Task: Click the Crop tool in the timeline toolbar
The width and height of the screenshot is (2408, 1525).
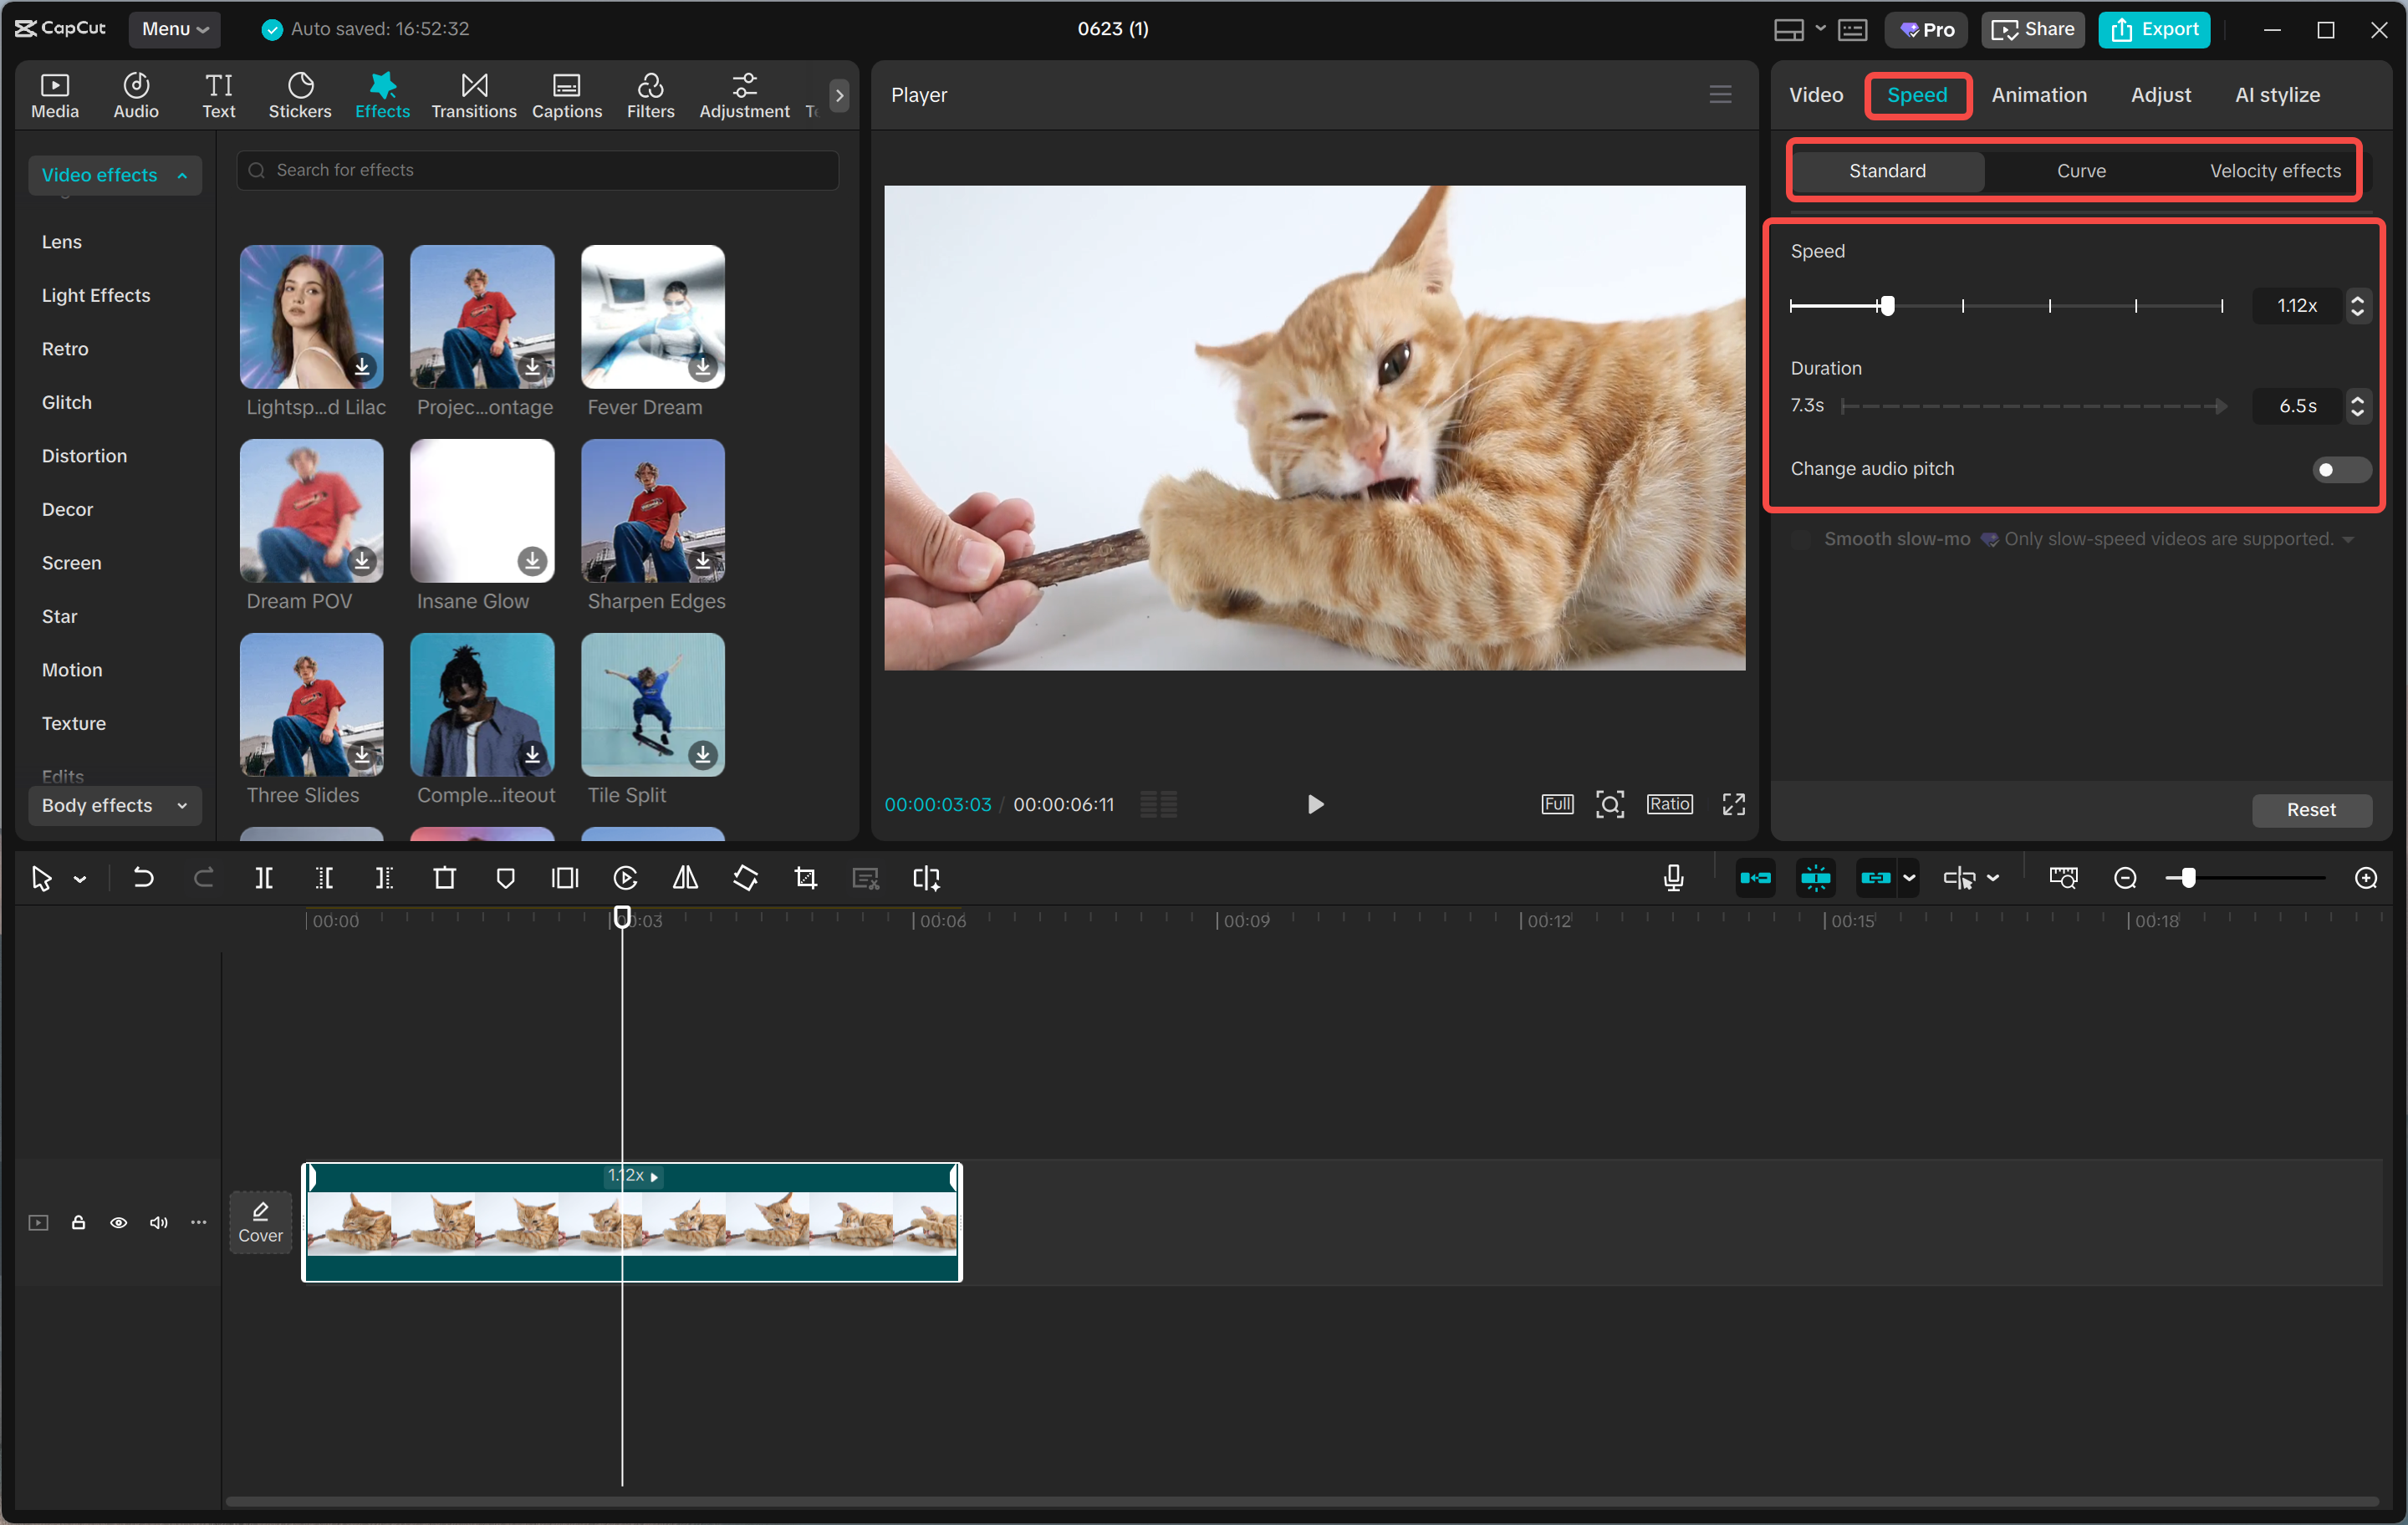Action: (x=805, y=878)
